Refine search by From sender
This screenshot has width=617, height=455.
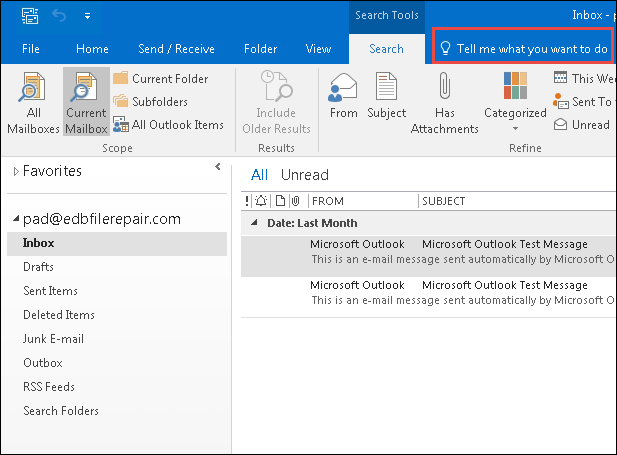[344, 96]
